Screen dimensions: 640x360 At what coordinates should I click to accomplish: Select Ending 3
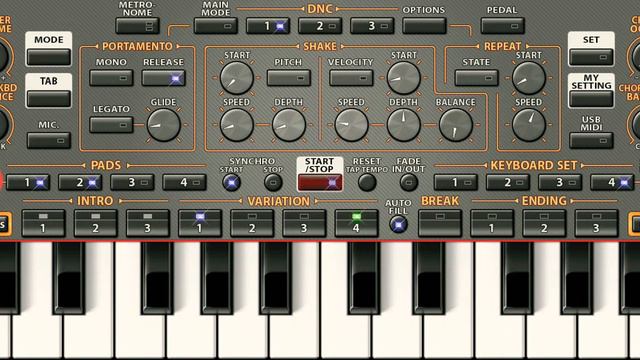tap(597, 223)
